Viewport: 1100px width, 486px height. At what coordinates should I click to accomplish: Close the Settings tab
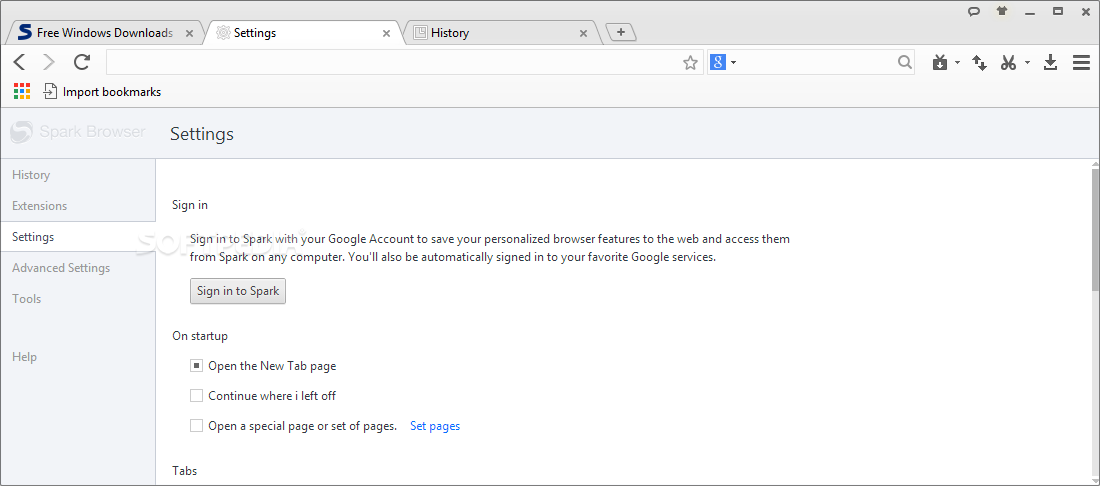387,33
